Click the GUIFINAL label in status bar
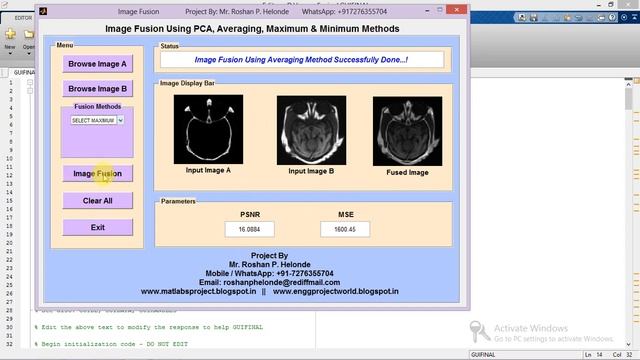The image size is (640, 360). [x=483, y=355]
